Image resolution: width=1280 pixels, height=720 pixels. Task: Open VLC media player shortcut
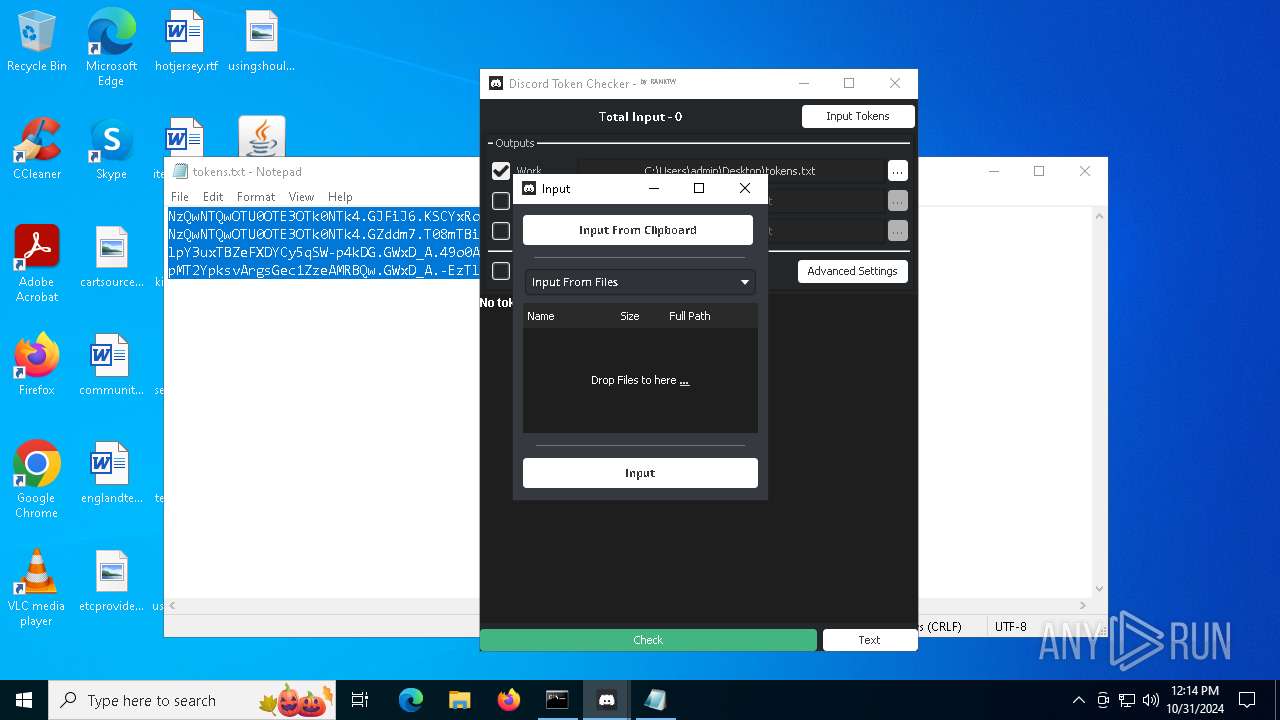[37, 588]
